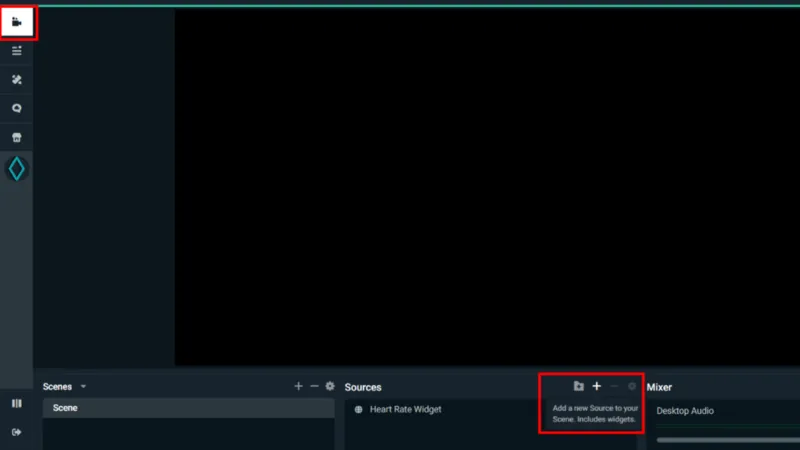
Task: Expand the Scenes collection dropdown arrow
Action: [x=83, y=387]
